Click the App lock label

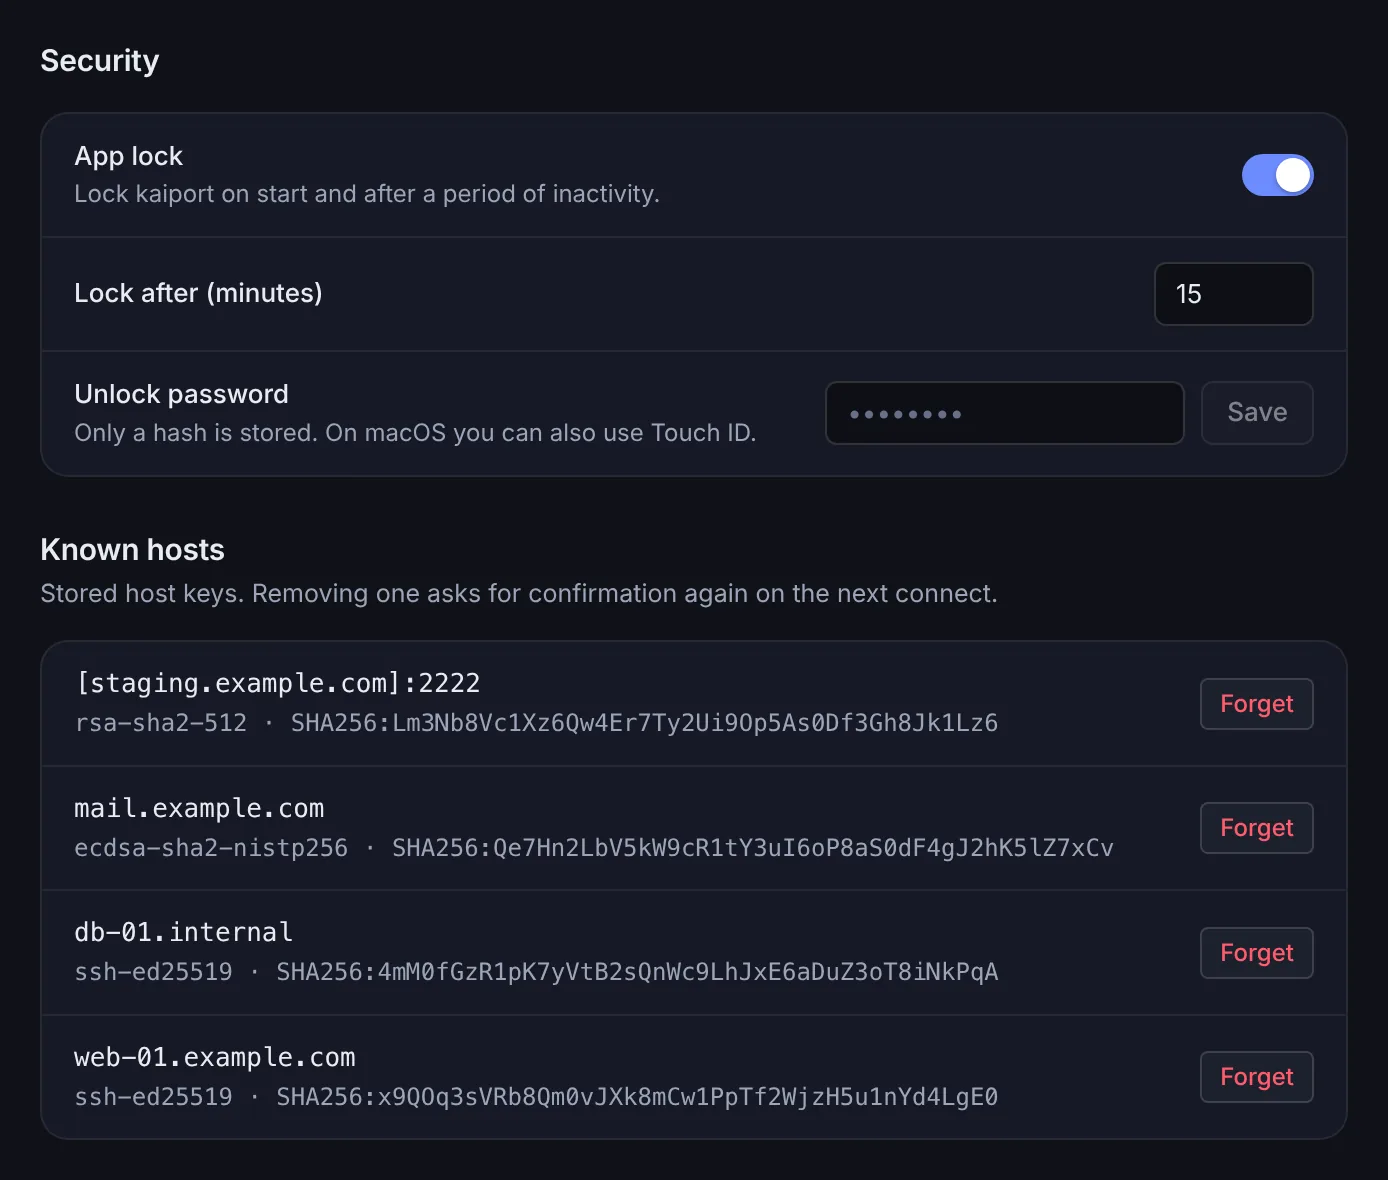click(x=129, y=156)
